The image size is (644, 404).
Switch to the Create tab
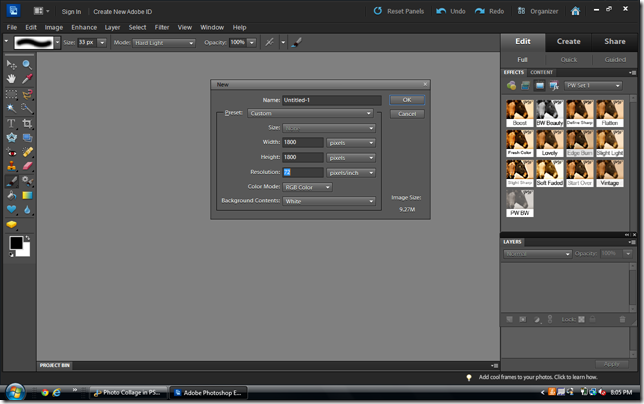(x=569, y=41)
